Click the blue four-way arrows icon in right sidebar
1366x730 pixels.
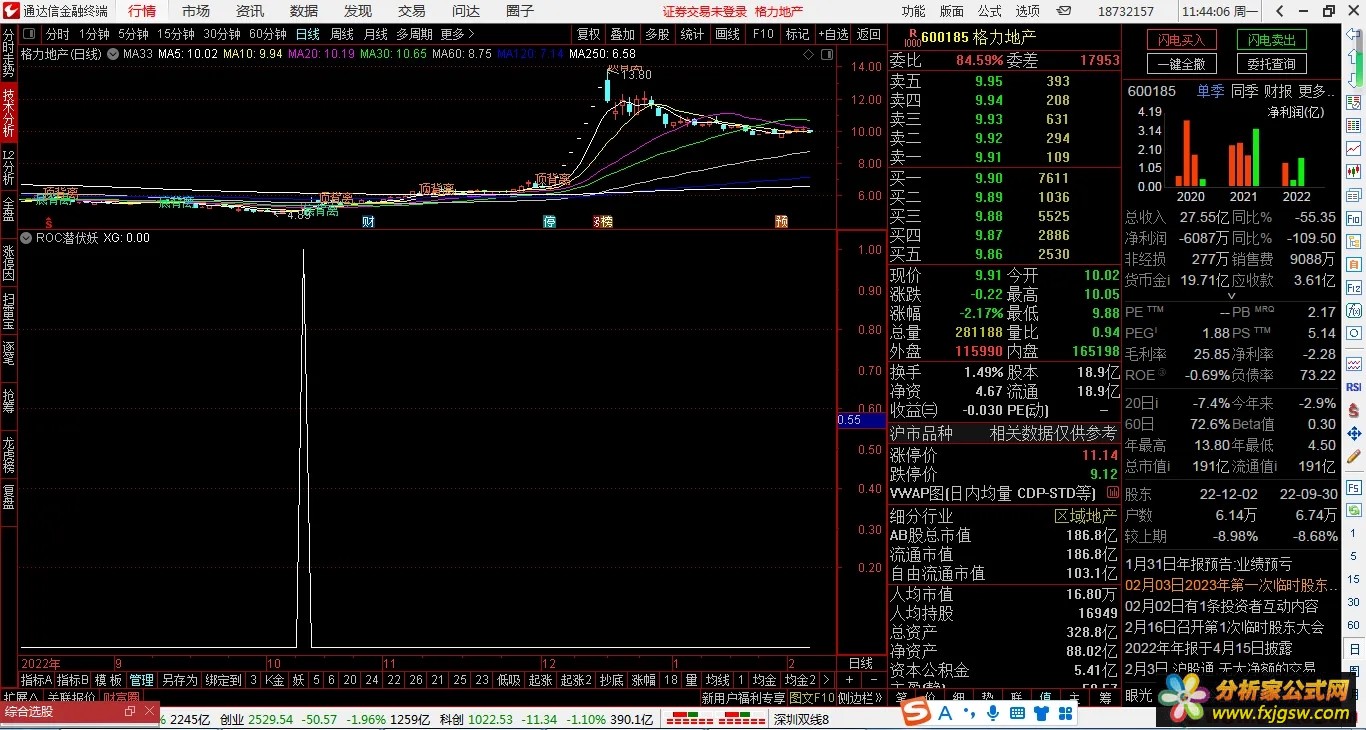(x=1354, y=434)
